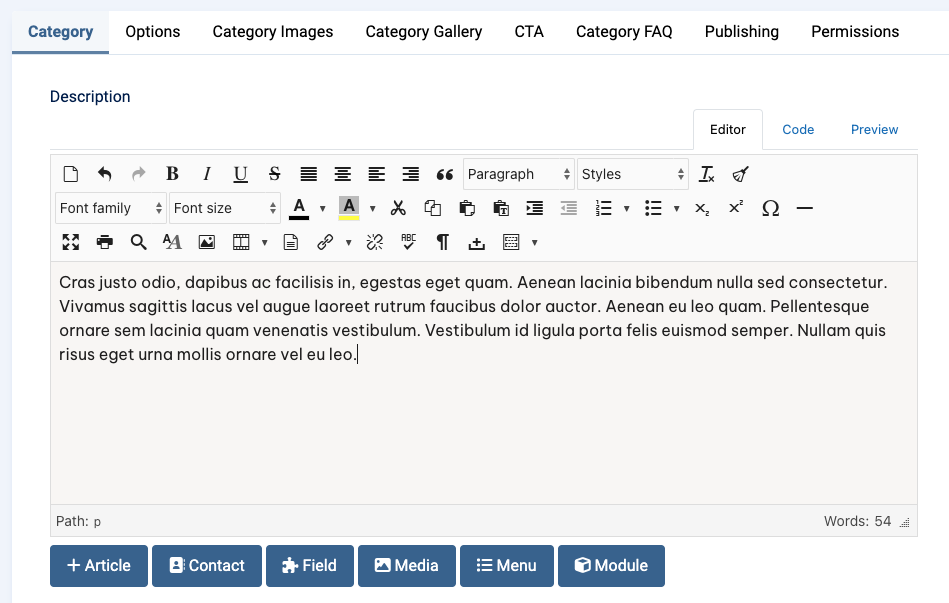Viewport: 949px width, 603px height.
Task: Click the remove link icon
Action: tap(375, 242)
